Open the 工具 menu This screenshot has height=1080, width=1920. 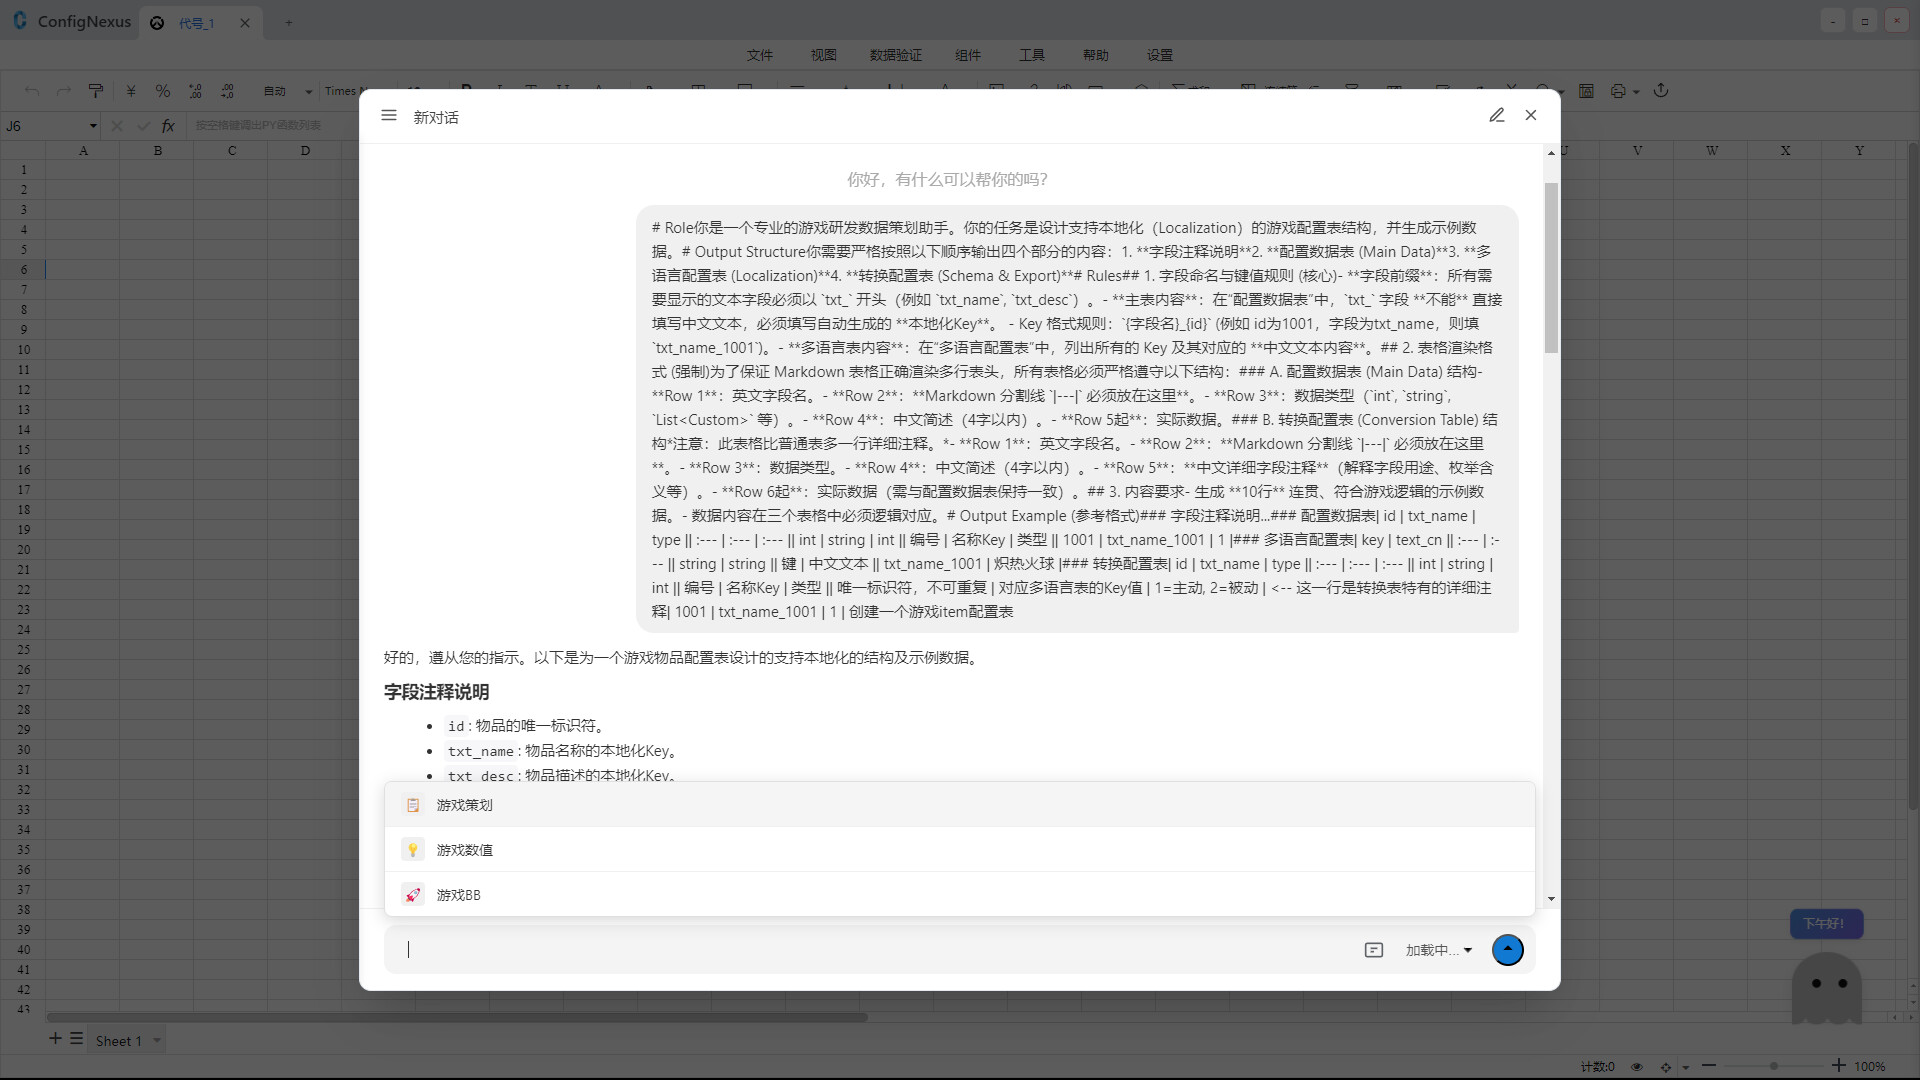pyautogui.click(x=1032, y=55)
